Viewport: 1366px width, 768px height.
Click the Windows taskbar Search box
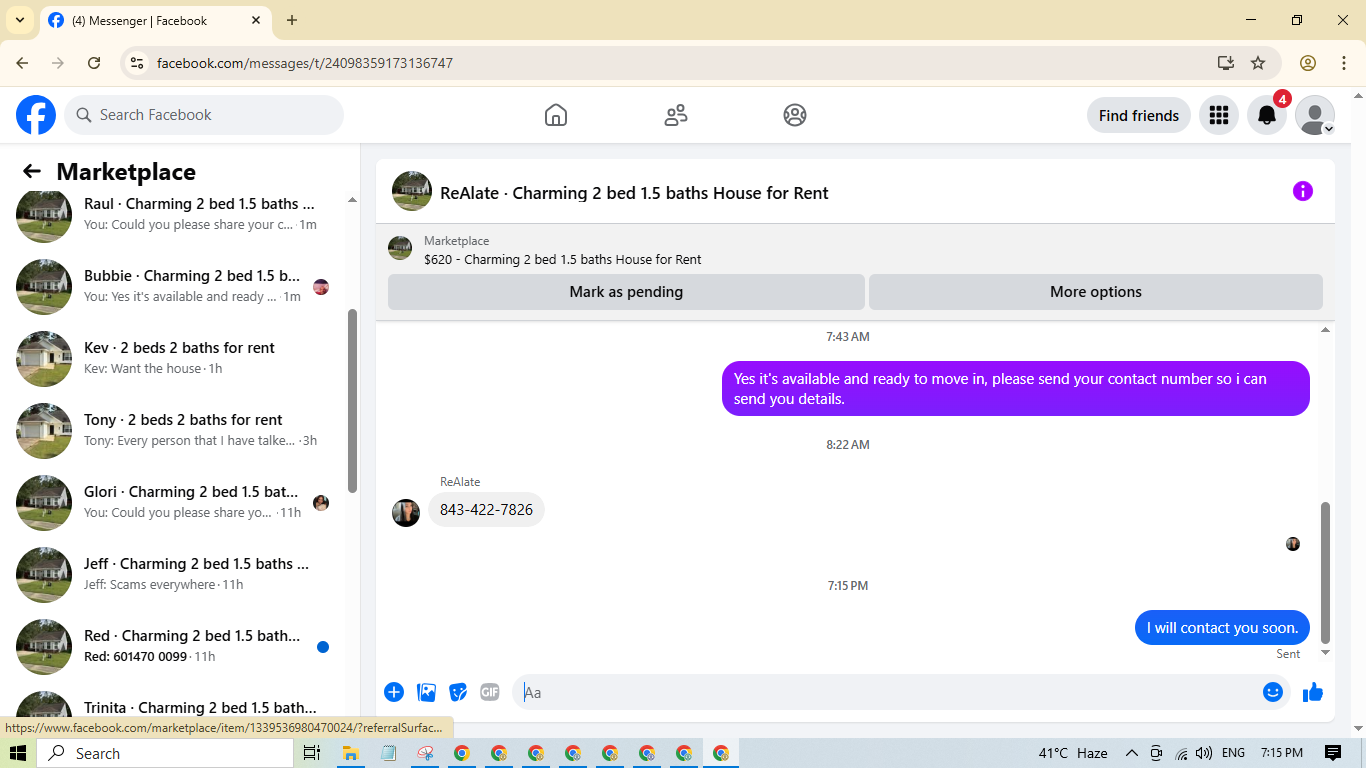point(165,753)
